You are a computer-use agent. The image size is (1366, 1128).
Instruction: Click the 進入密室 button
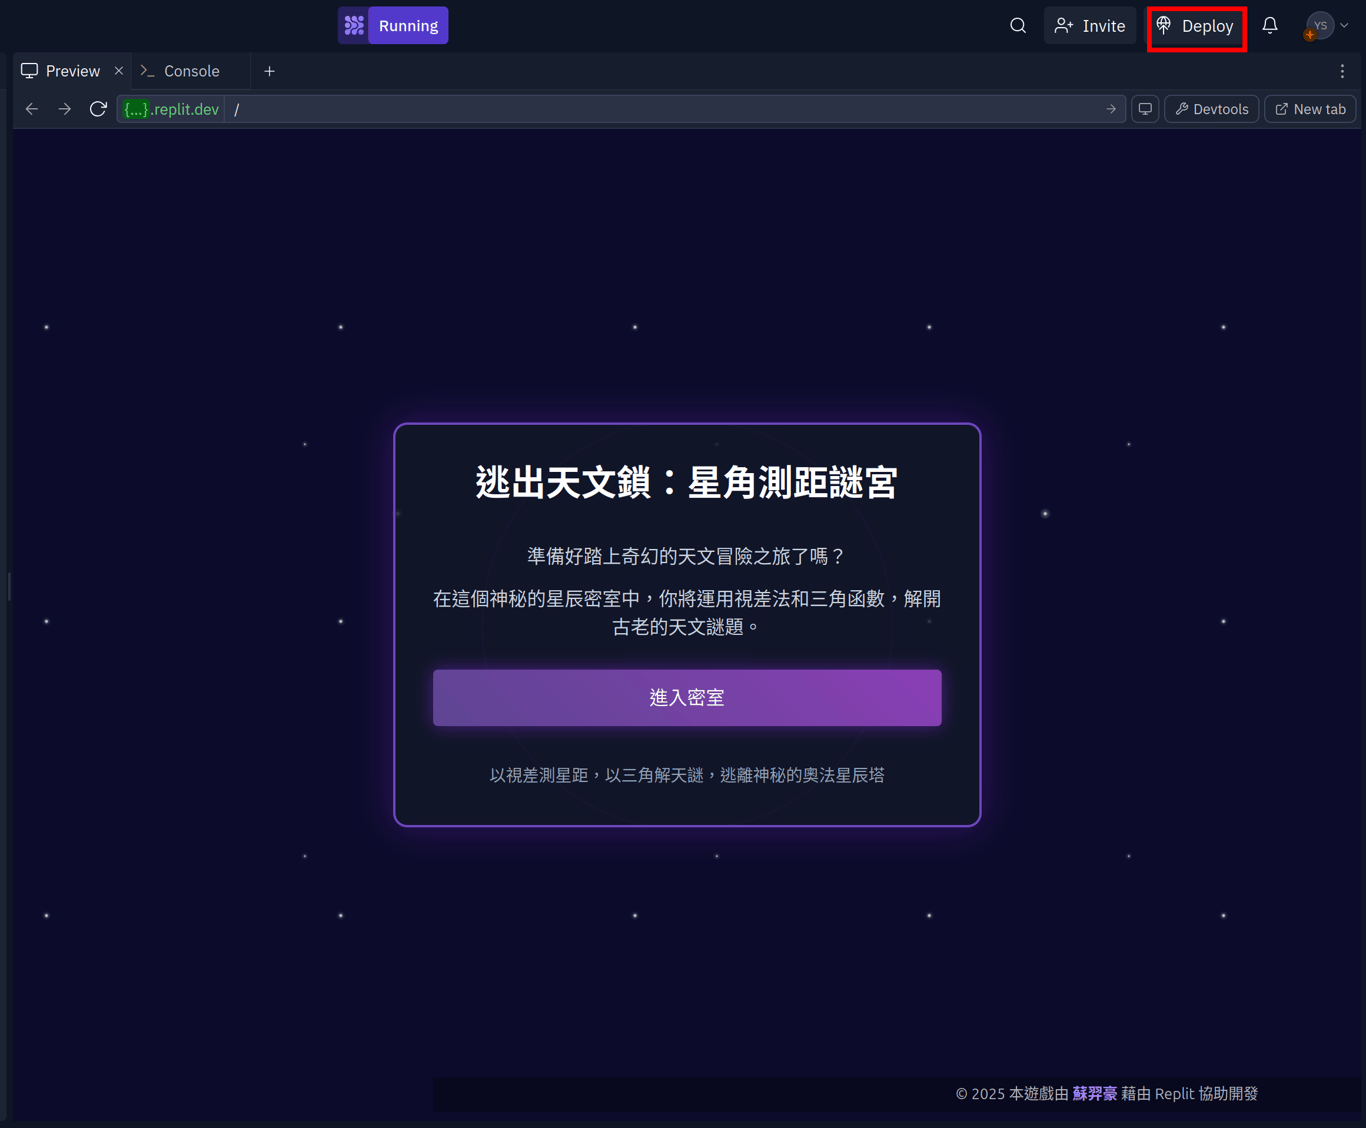tap(687, 698)
